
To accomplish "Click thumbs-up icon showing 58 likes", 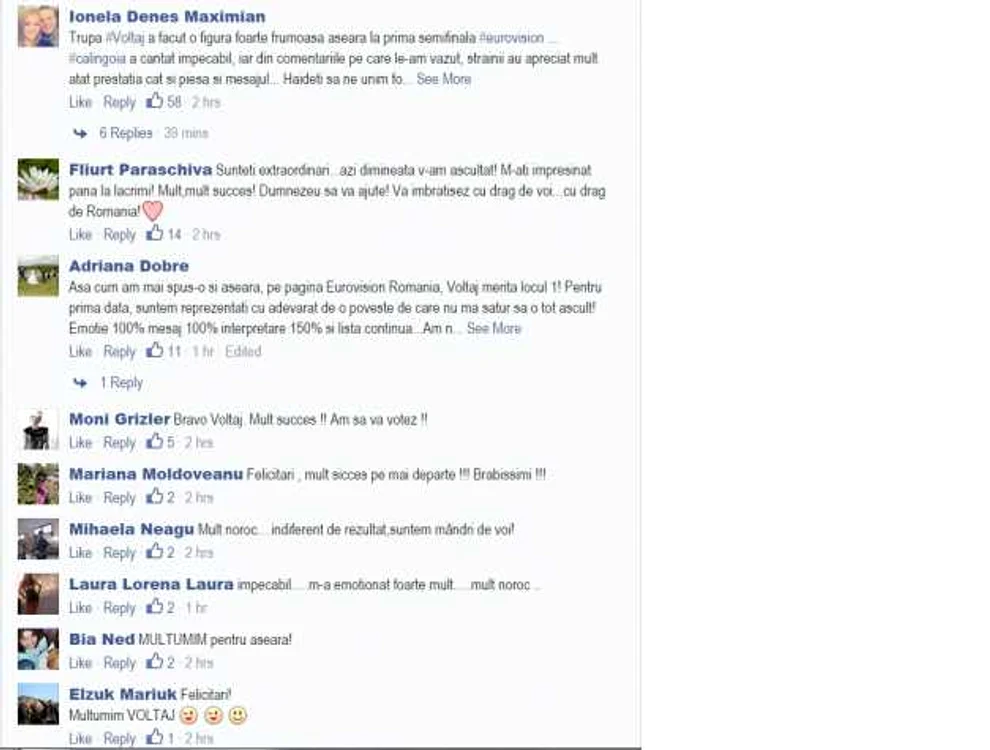I will tap(155, 100).
